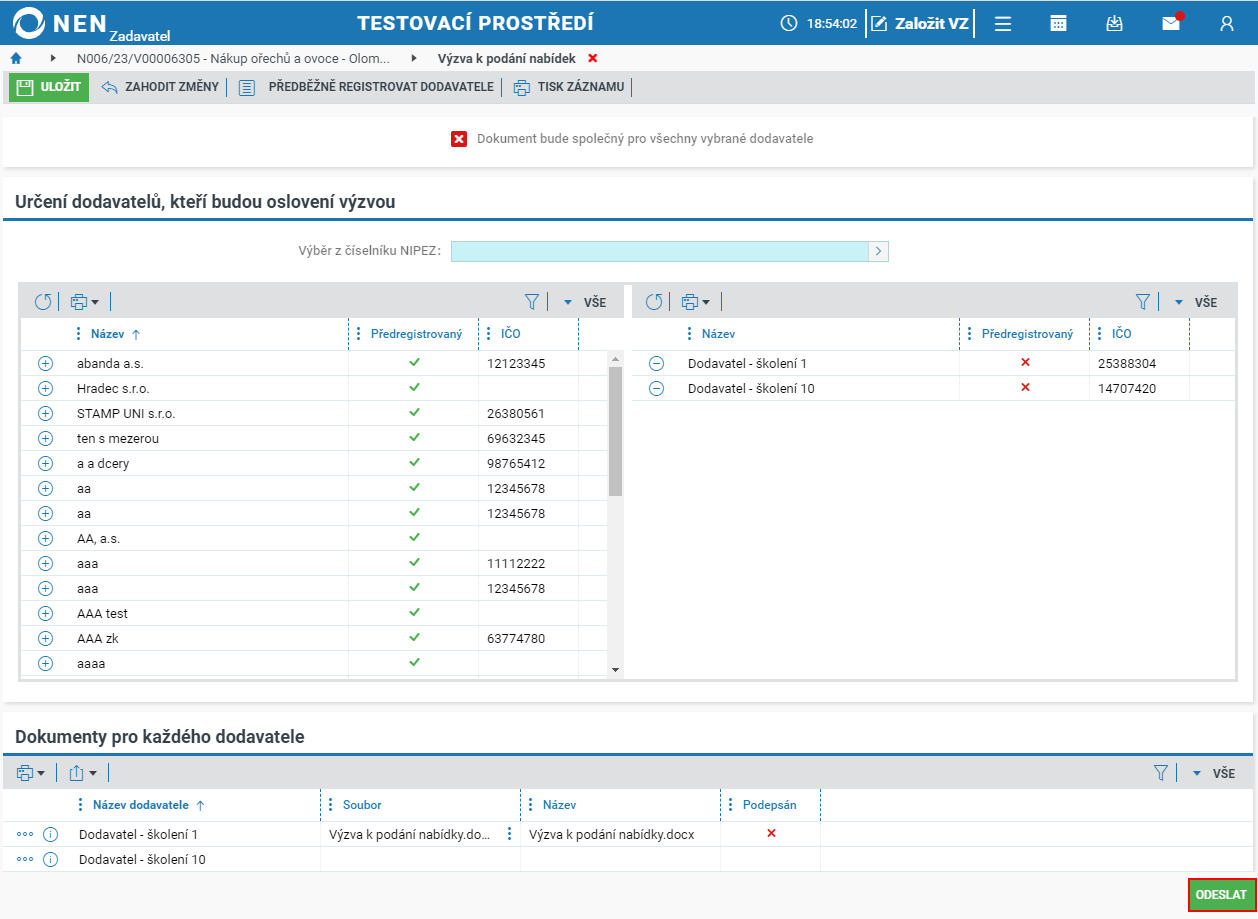This screenshot has width=1258, height=919.
Task: Click the clock showing 18:54:02
Action: coord(820,23)
